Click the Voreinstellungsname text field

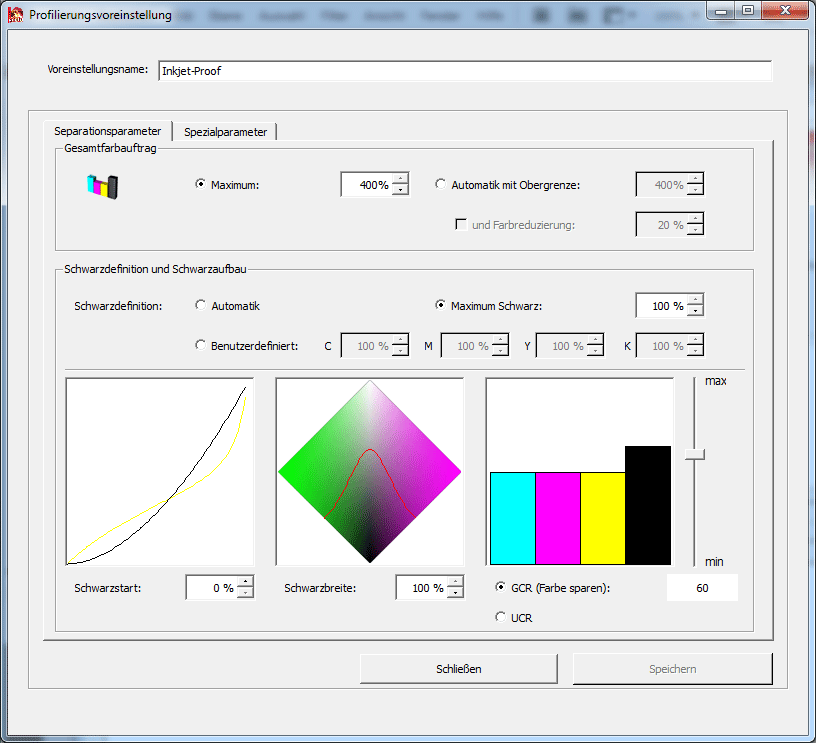tap(464, 71)
